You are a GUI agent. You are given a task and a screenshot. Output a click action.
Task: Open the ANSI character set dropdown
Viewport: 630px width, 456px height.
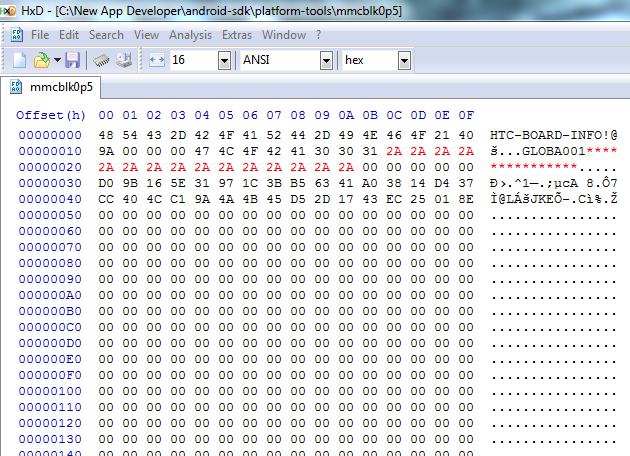(326, 61)
